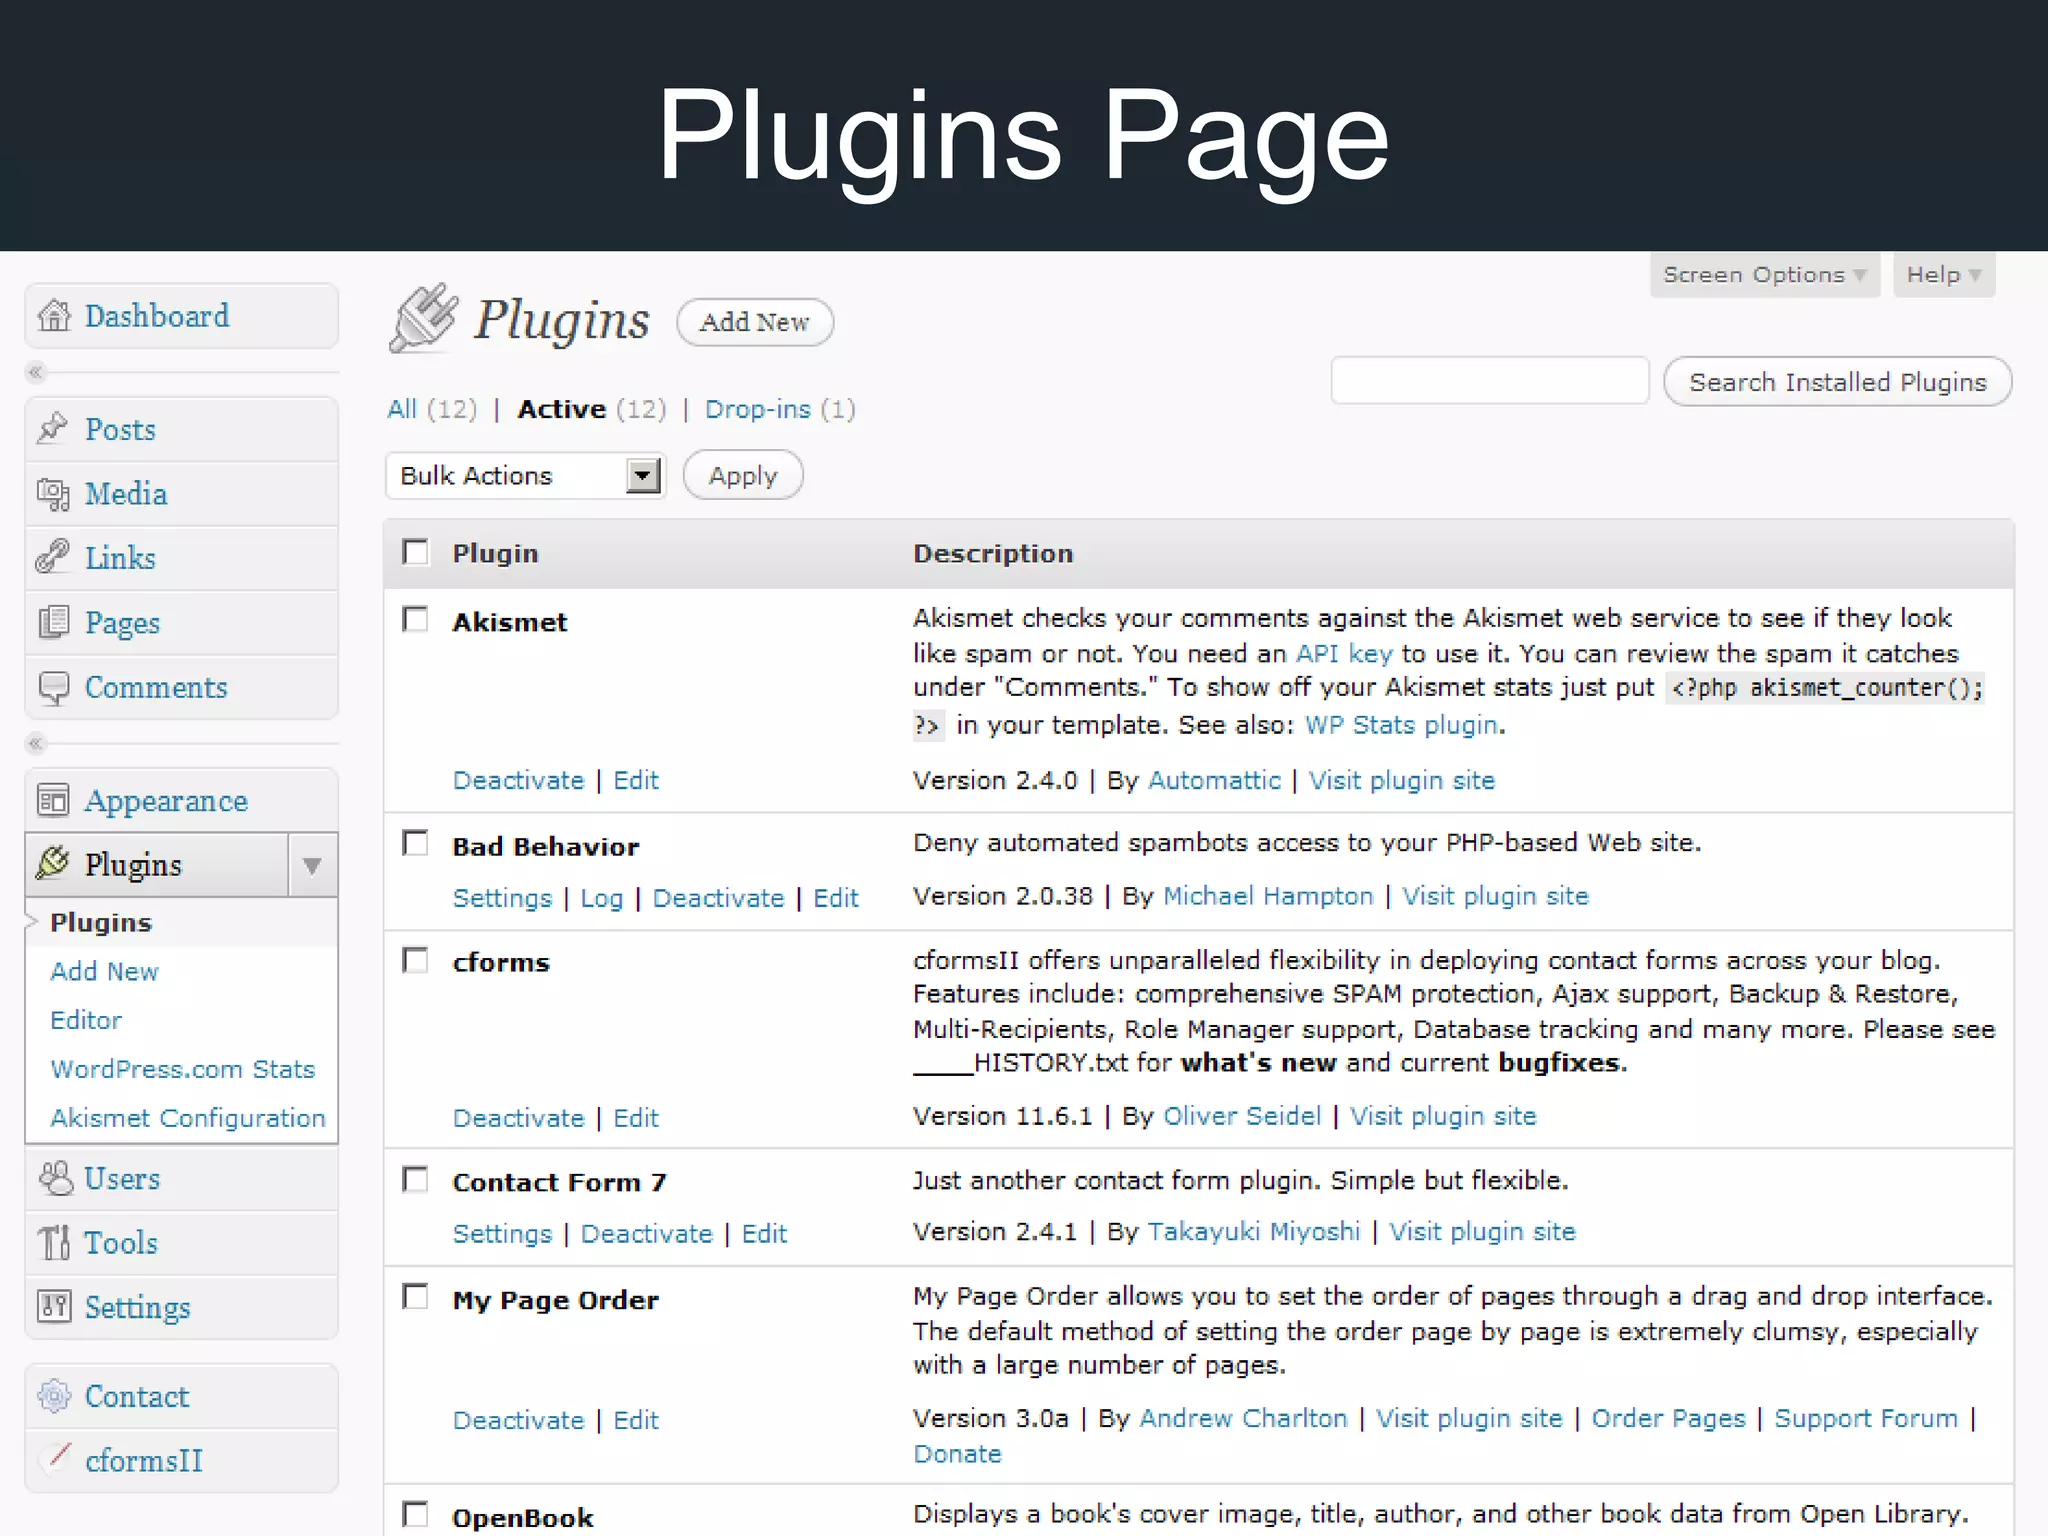The height and width of the screenshot is (1536, 2048).
Task: Toggle the select-all checkbox in Plugin header
Action: 415,552
